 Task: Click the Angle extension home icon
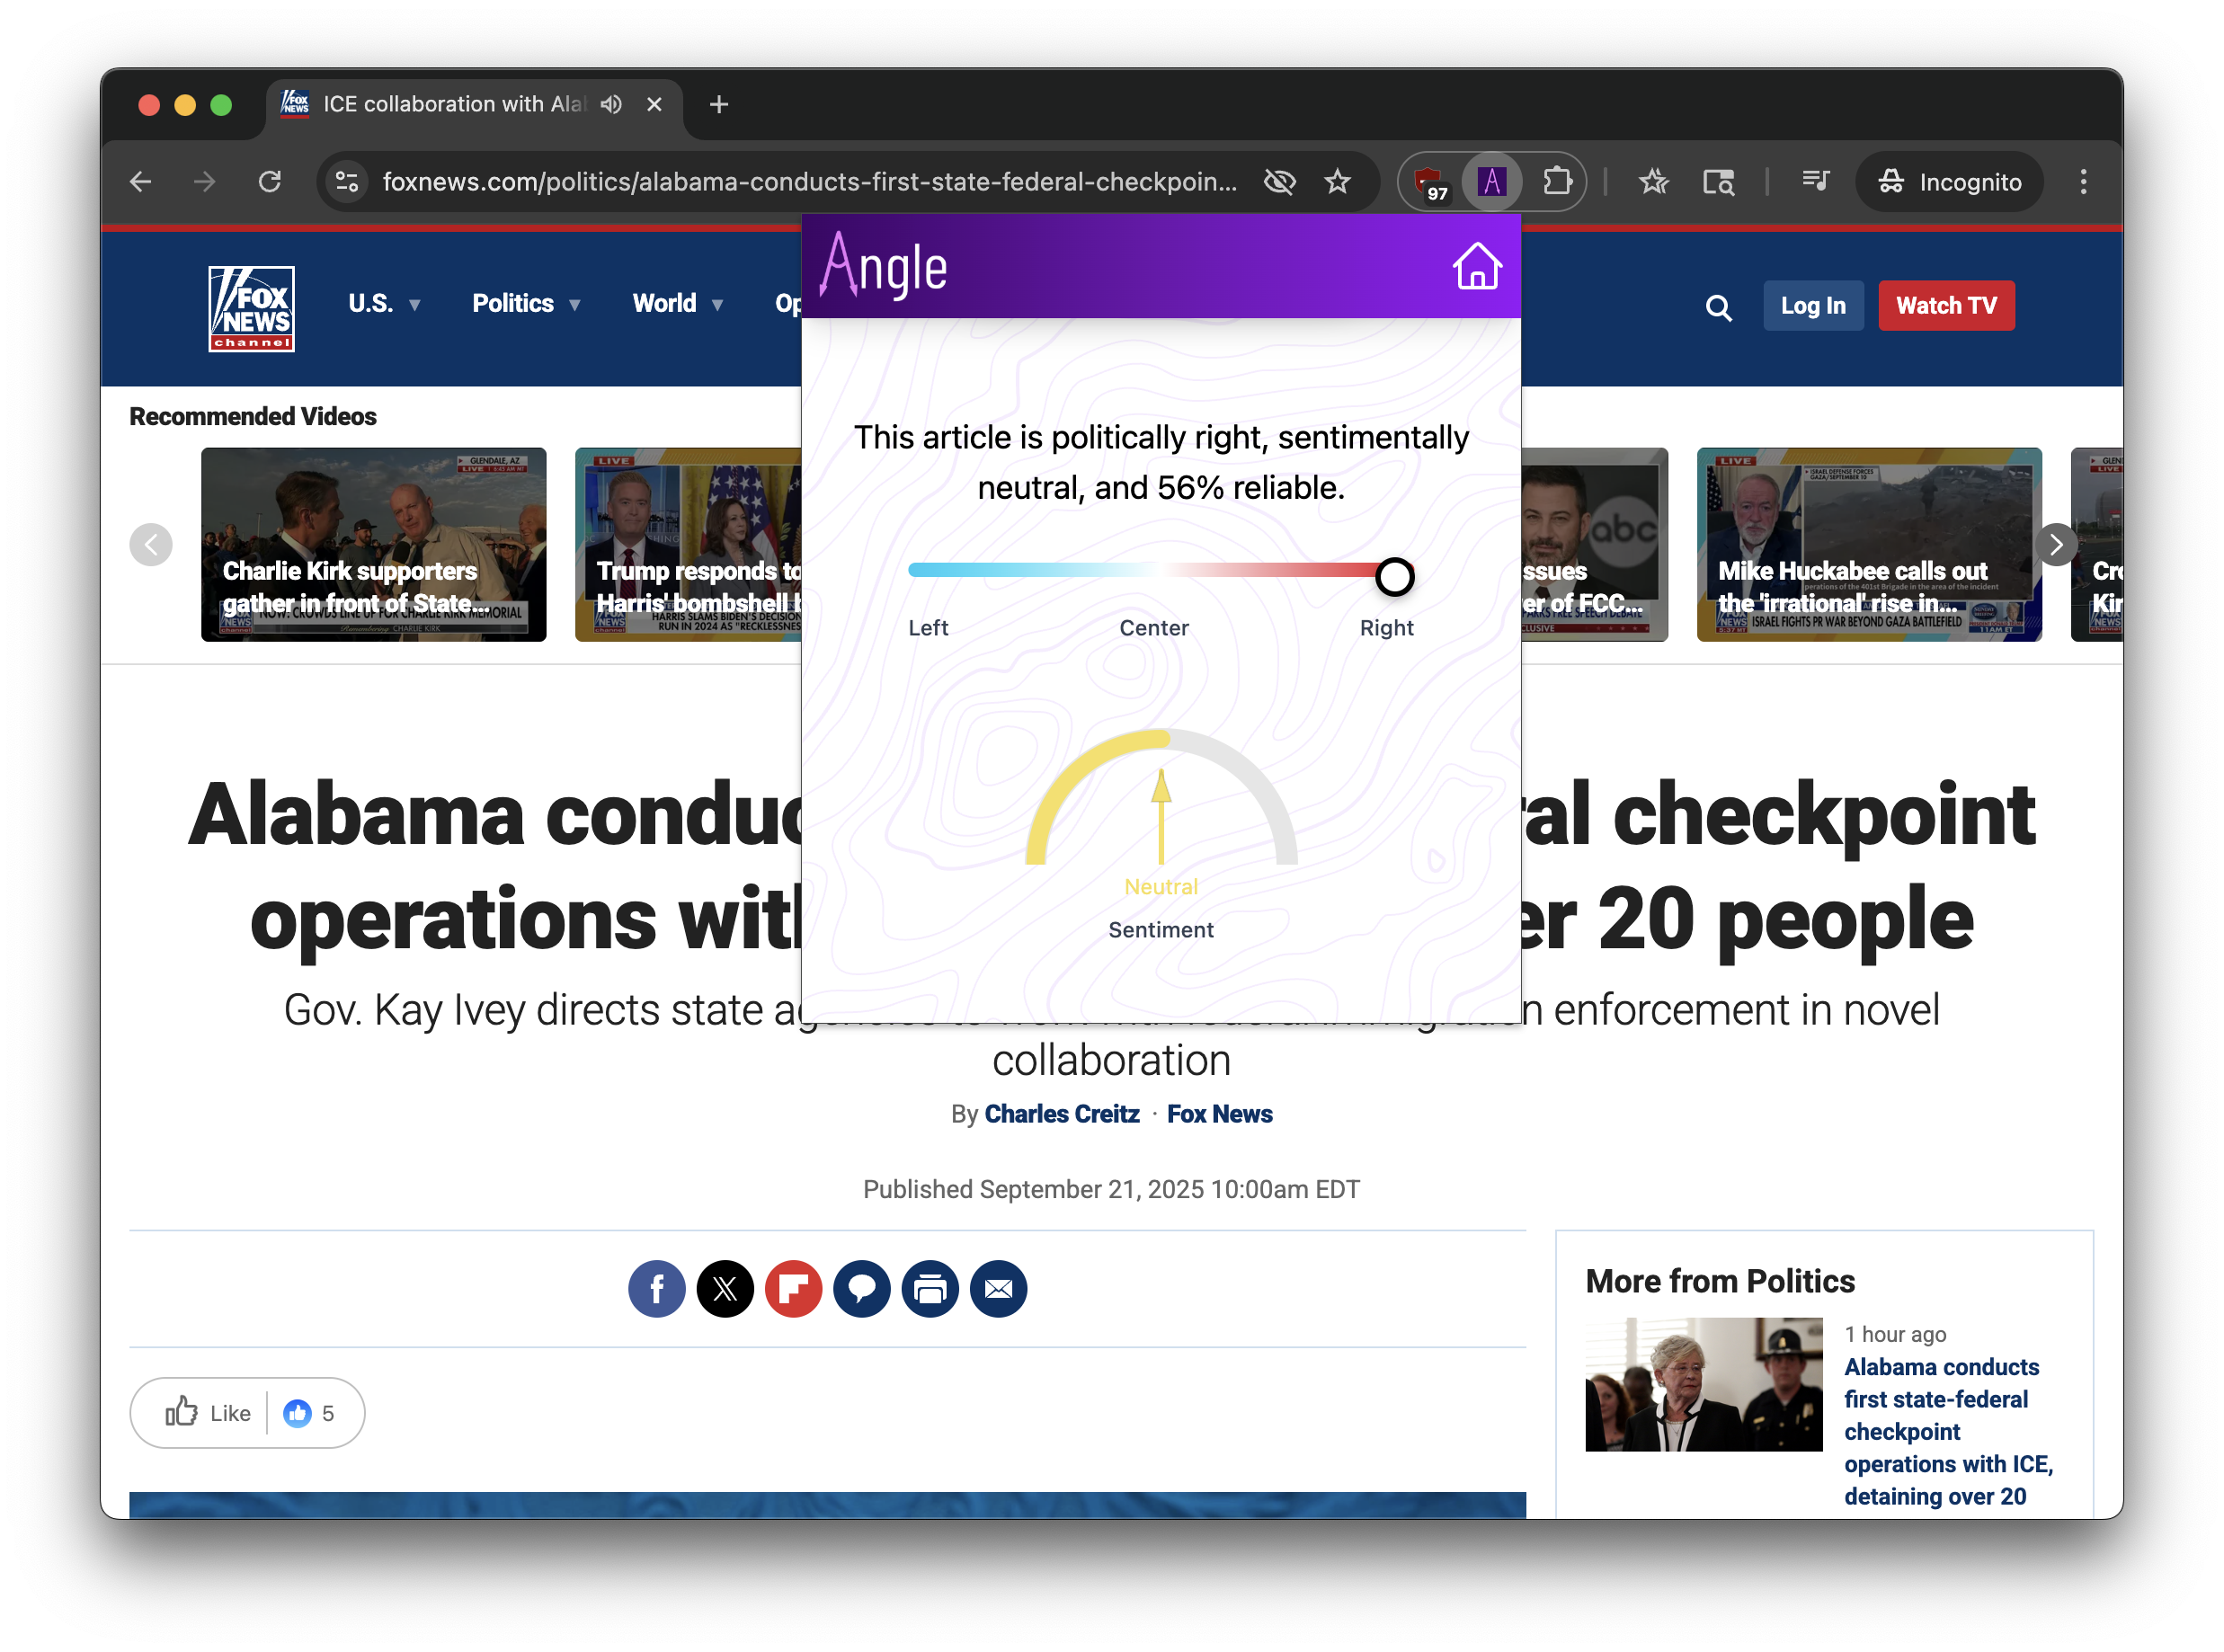(x=1476, y=266)
